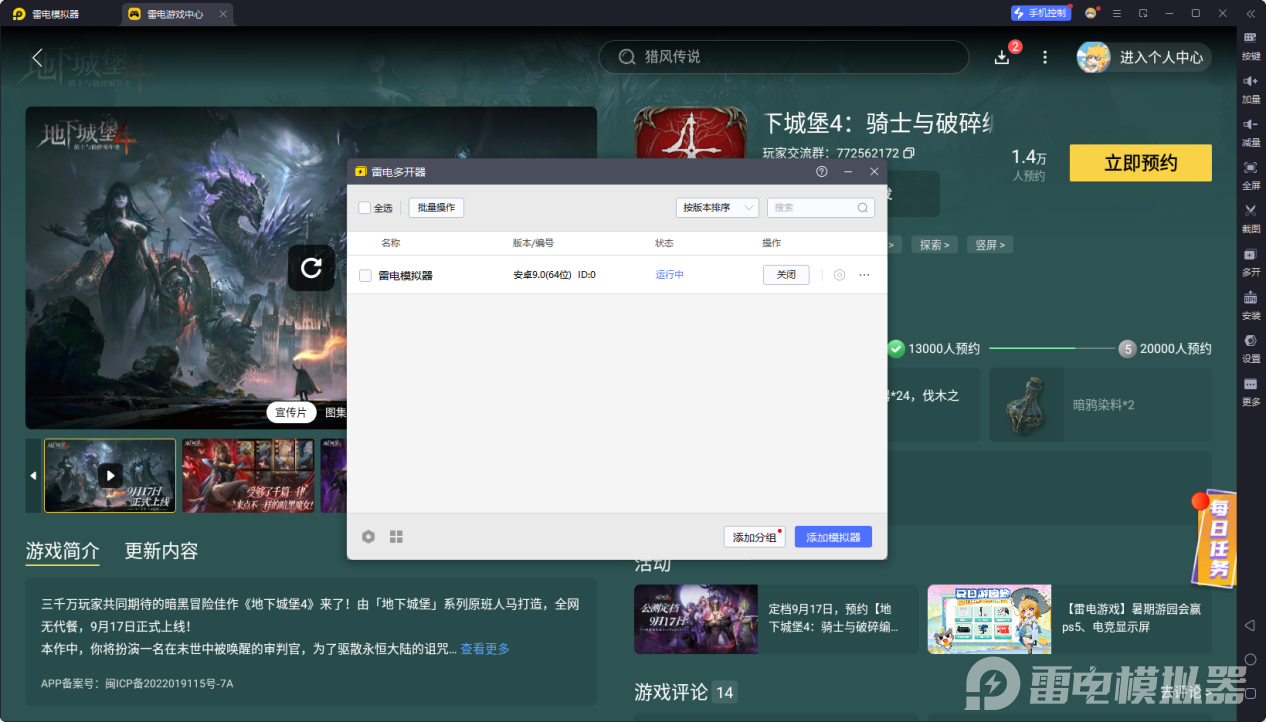Viewport: 1266px width, 722px height.
Task: Click the 截图 screenshot scissors icon
Action: click(1250, 215)
